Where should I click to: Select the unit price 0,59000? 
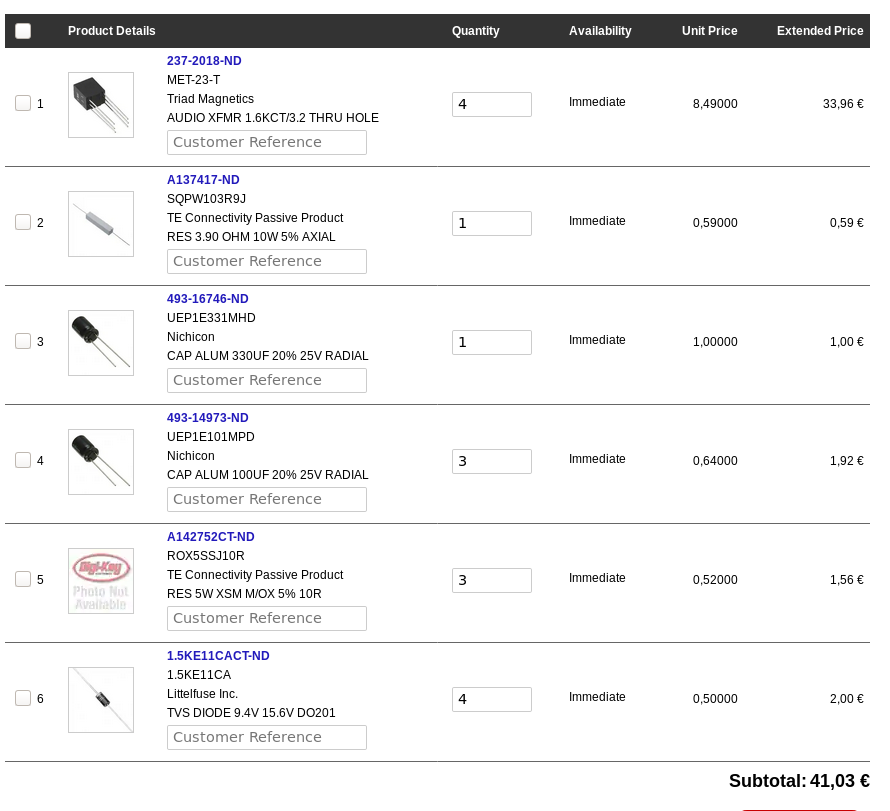coord(715,223)
